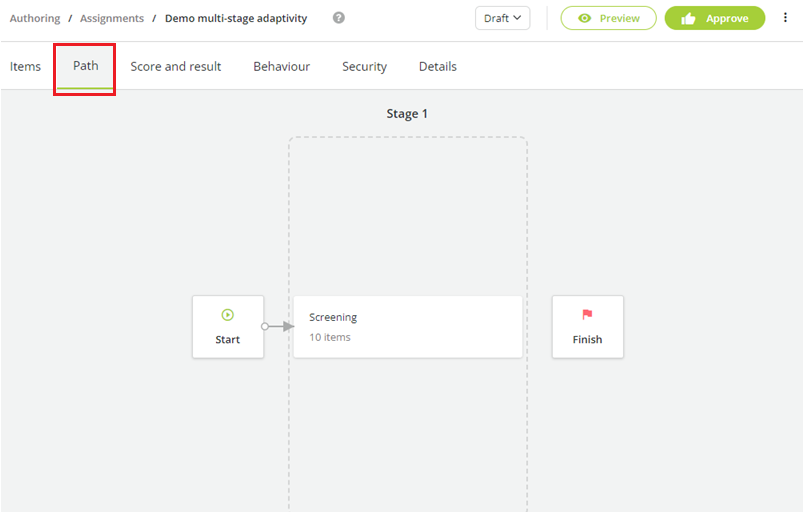Image resolution: width=807 pixels, height=512 pixels.
Task: Click the help question mark icon
Action: click(339, 18)
